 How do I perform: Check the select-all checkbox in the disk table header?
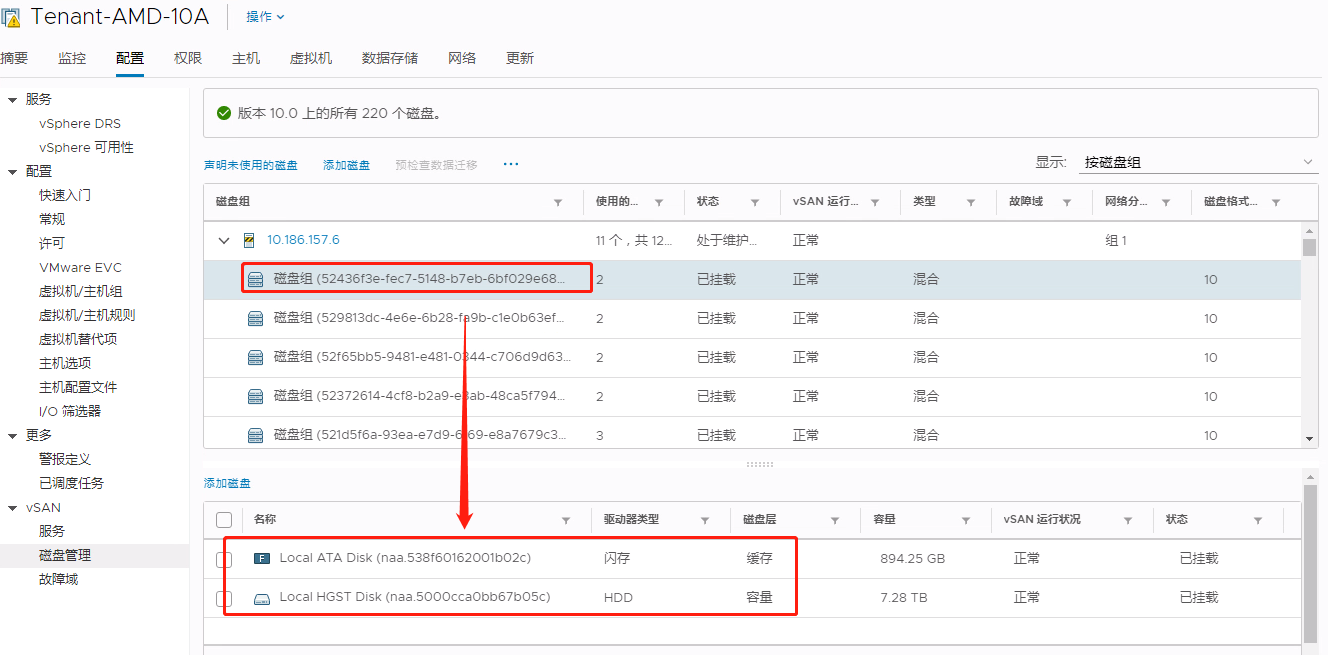224,519
